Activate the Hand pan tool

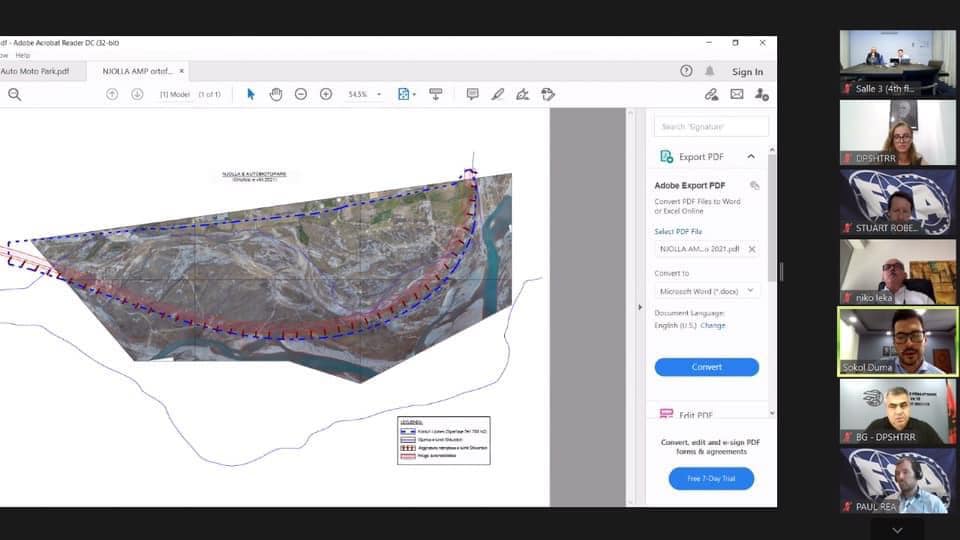click(276, 94)
